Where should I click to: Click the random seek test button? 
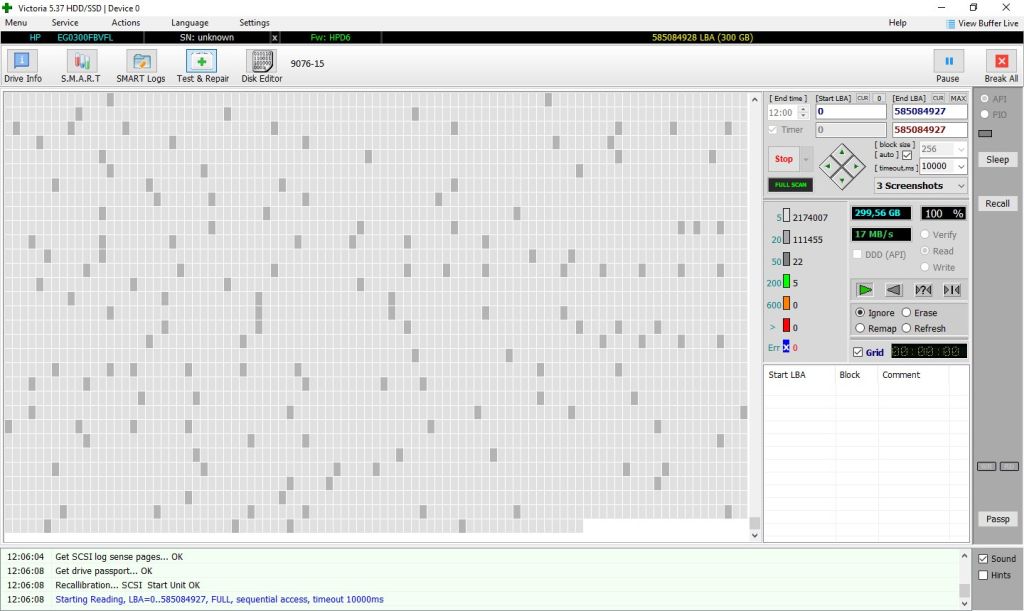pyautogui.click(x=923, y=290)
